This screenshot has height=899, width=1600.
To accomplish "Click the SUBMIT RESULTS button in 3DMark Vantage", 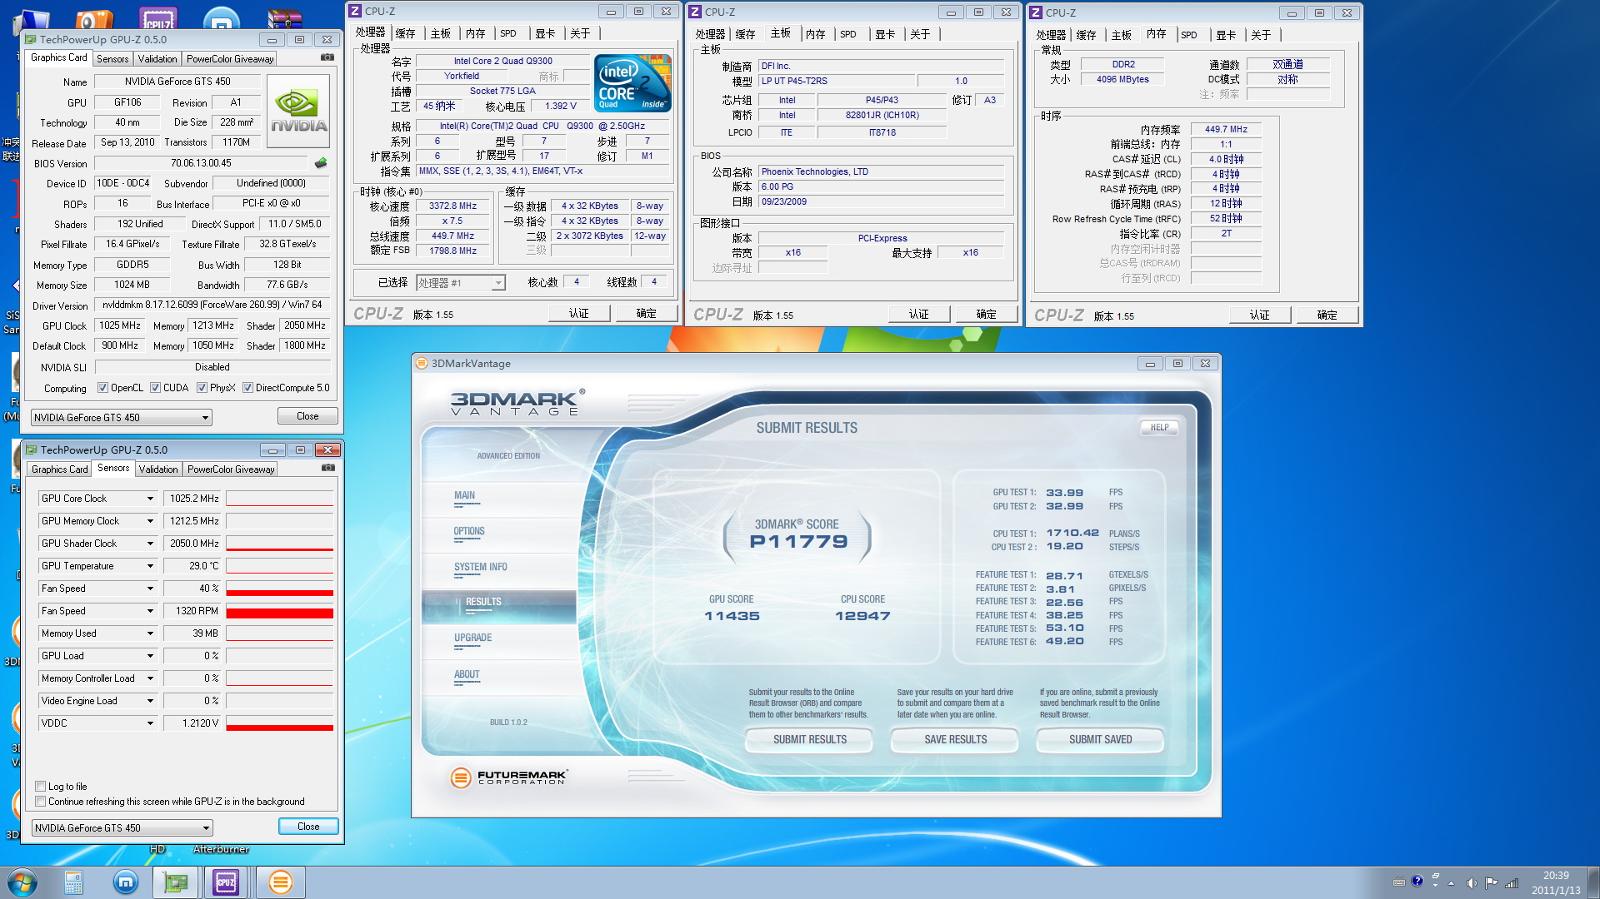I will [x=809, y=740].
